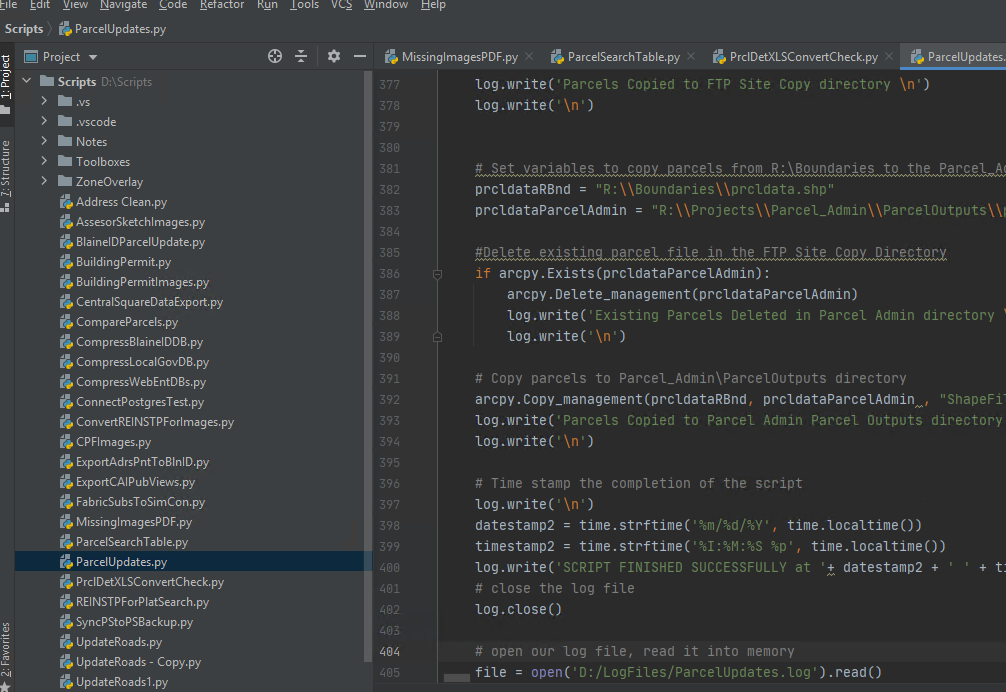Screen dimensions: 1006x692
Task: Open Project panel settings gear
Action: 334,57
